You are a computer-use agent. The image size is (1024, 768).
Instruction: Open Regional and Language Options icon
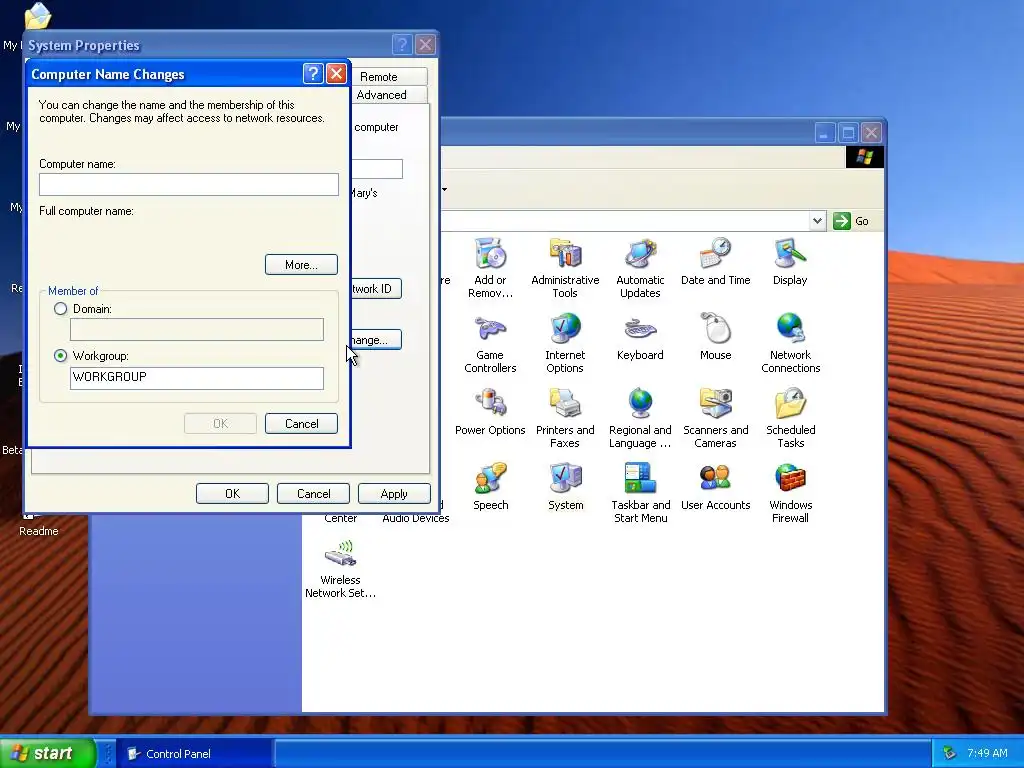640,418
